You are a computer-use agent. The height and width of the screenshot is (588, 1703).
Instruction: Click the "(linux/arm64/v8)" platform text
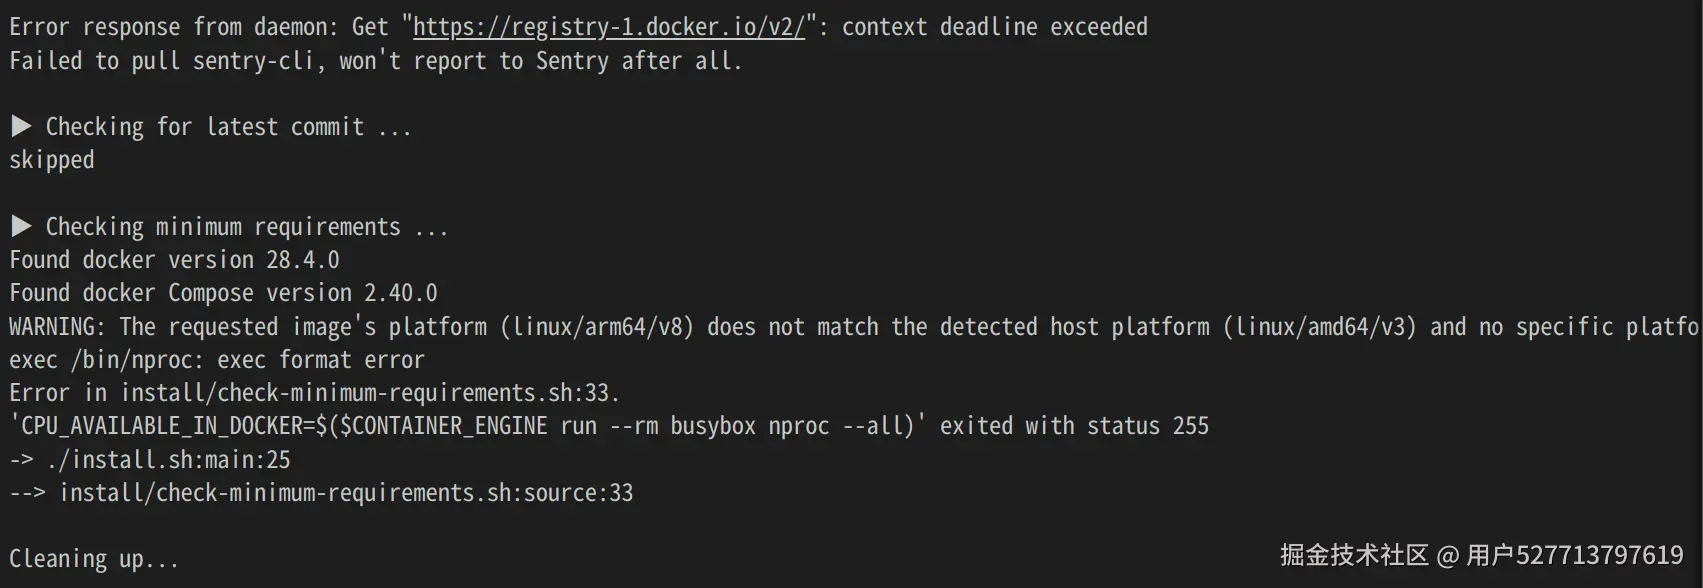click(x=596, y=327)
